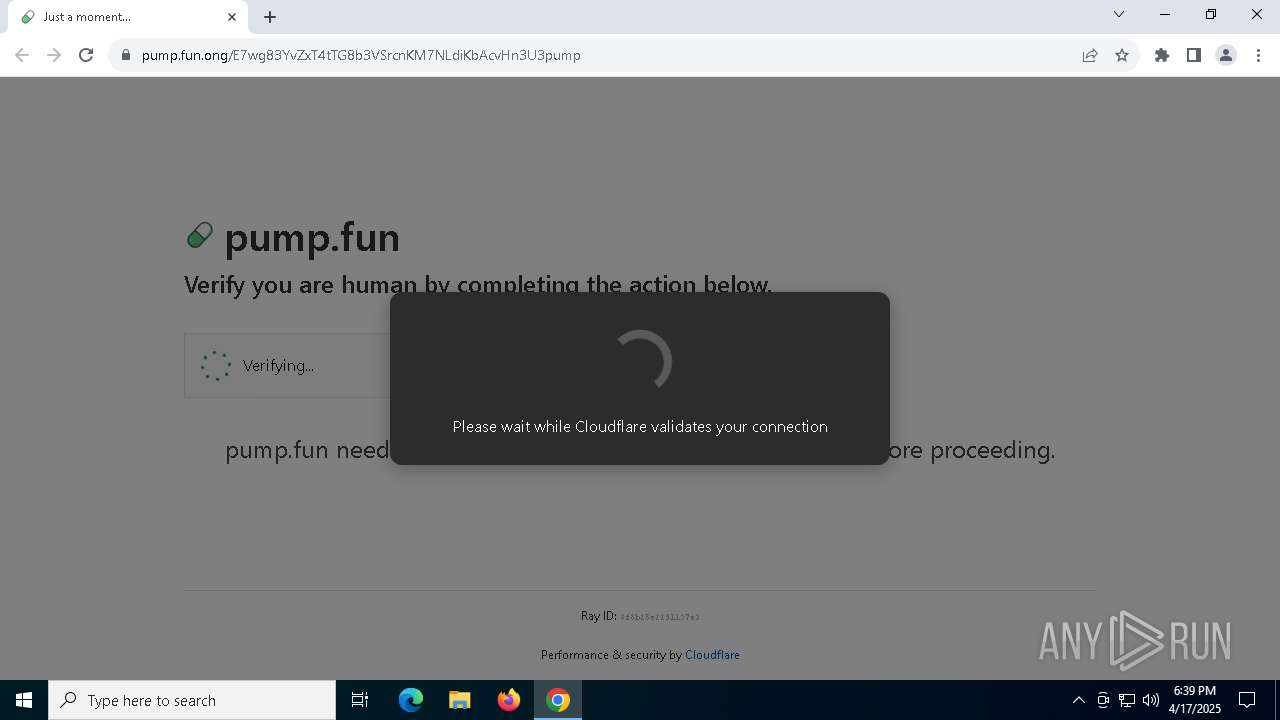Restore down the Chrome window
Viewport: 1280px width, 720px height.
1211,15
